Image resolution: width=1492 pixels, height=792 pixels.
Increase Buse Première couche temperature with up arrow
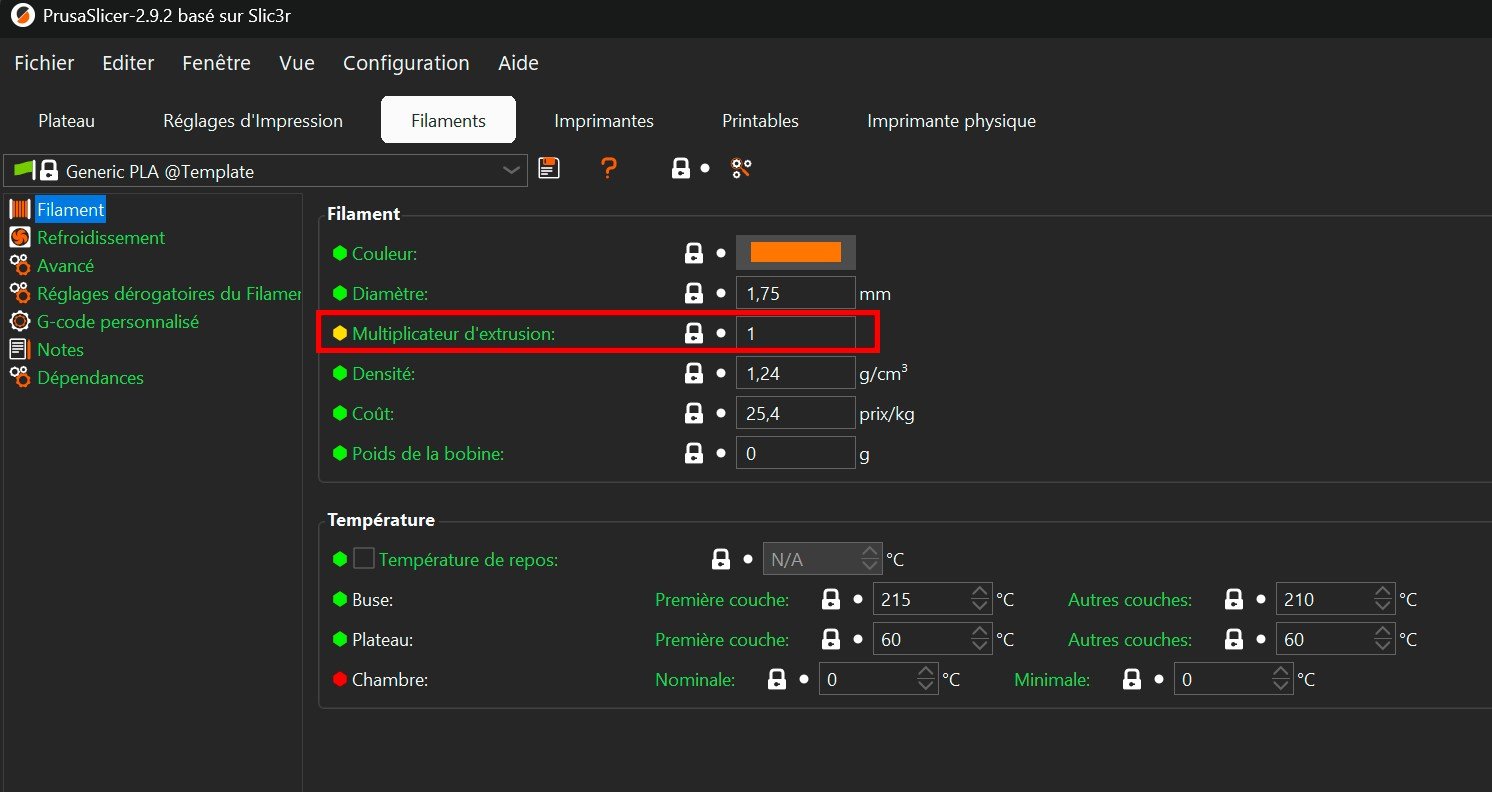point(980,593)
